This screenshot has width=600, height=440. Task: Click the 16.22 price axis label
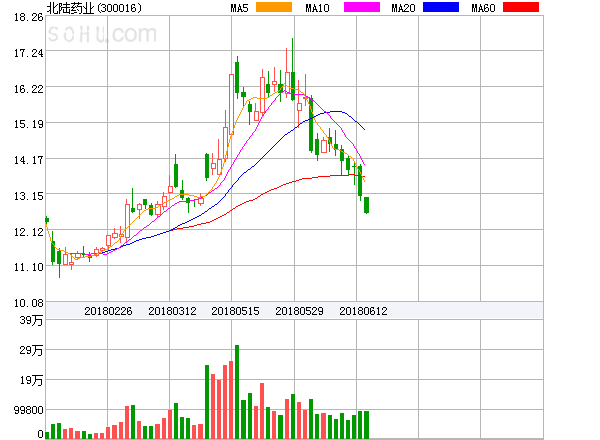pyautogui.click(x=28, y=89)
